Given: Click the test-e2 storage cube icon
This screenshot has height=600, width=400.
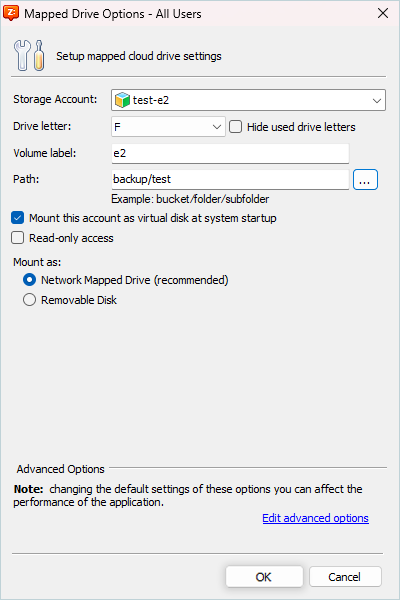Looking at the screenshot, I should coord(122,100).
